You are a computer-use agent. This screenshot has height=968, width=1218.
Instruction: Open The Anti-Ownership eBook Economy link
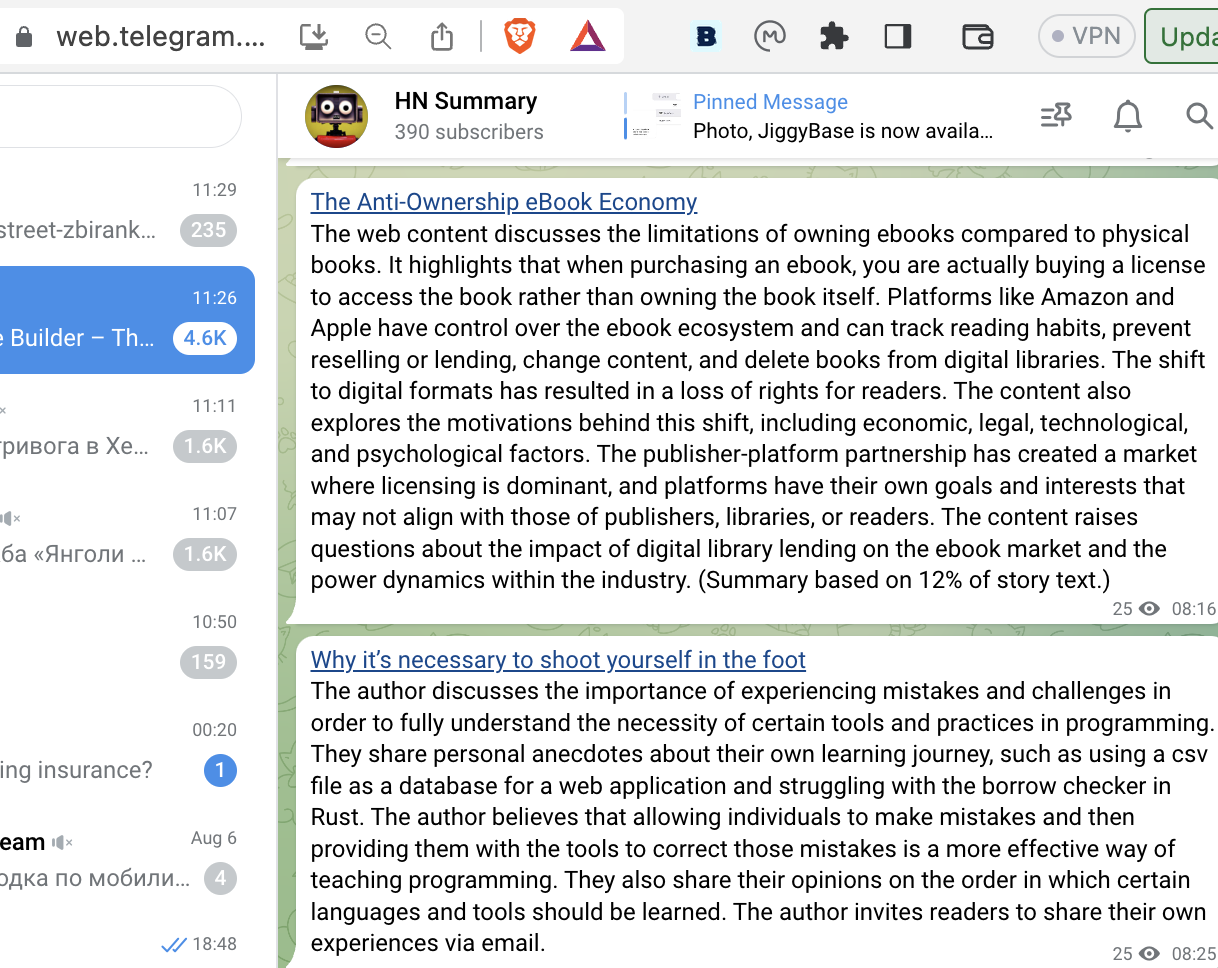coord(503,202)
